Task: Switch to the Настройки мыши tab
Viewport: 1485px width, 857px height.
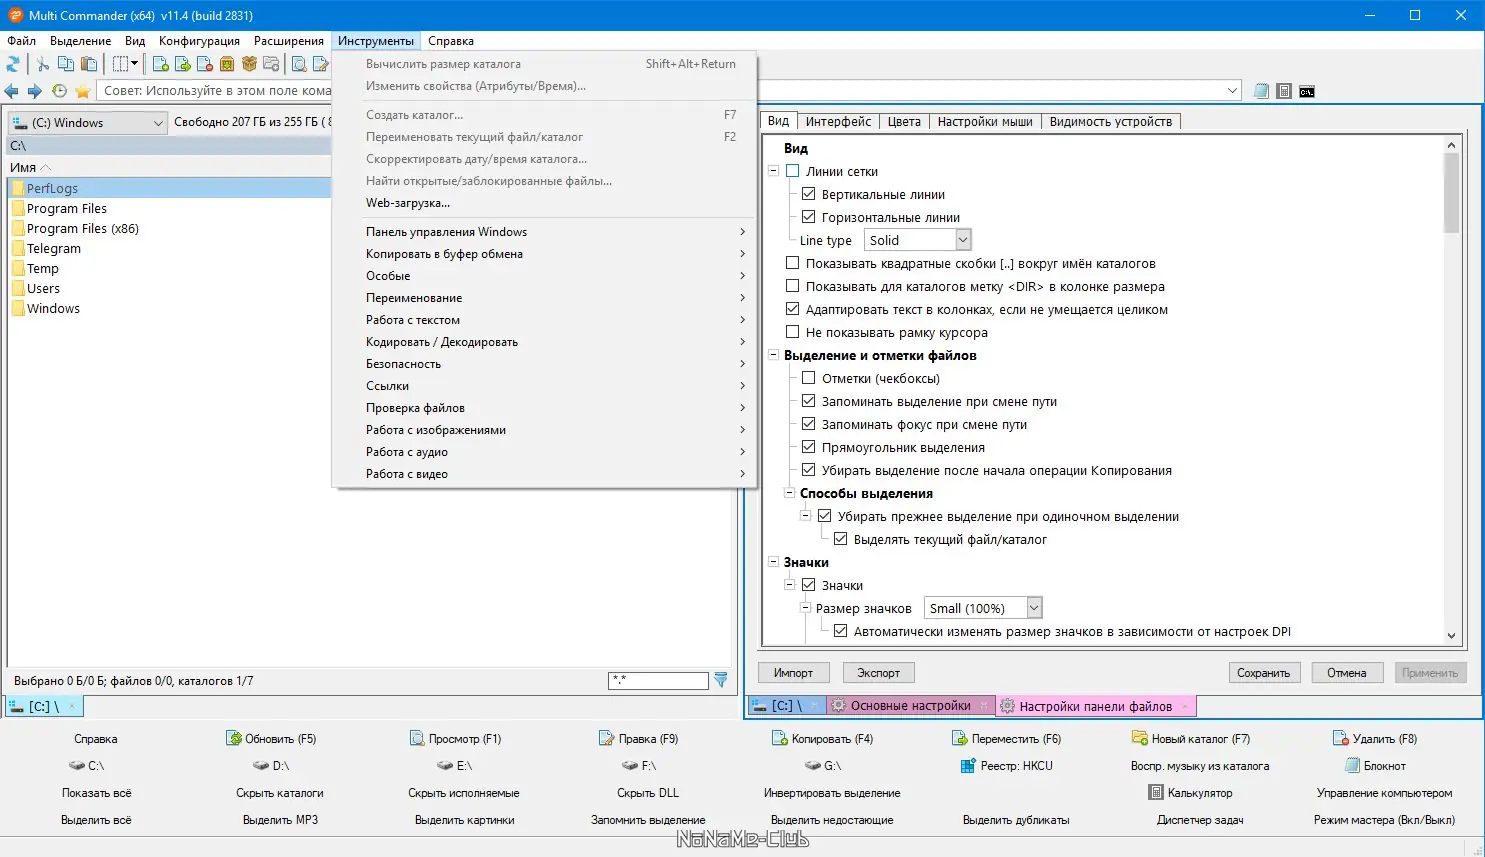Action: point(985,121)
